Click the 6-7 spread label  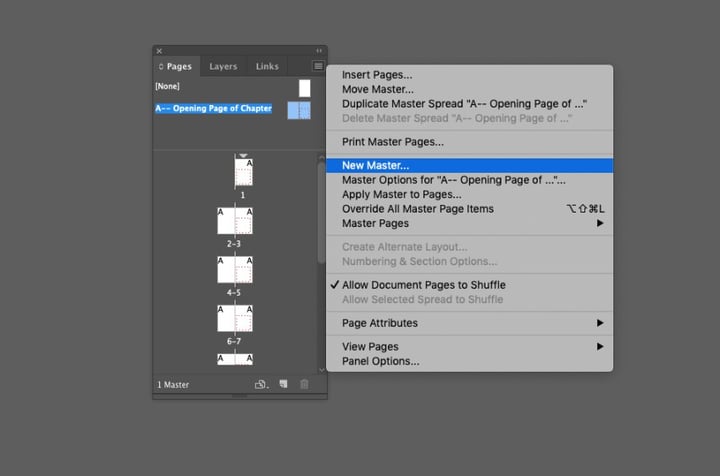pos(233,341)
